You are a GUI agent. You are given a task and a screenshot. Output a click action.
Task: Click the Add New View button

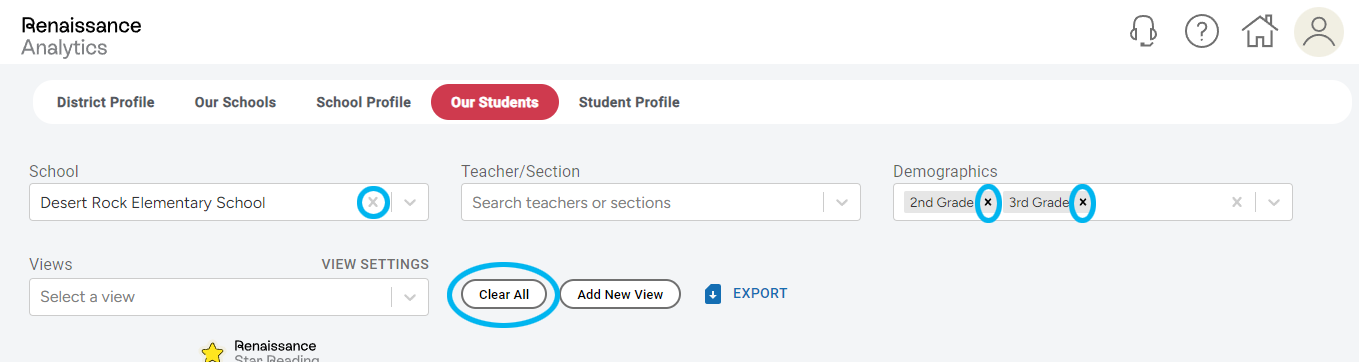click(x=620, y=294)
